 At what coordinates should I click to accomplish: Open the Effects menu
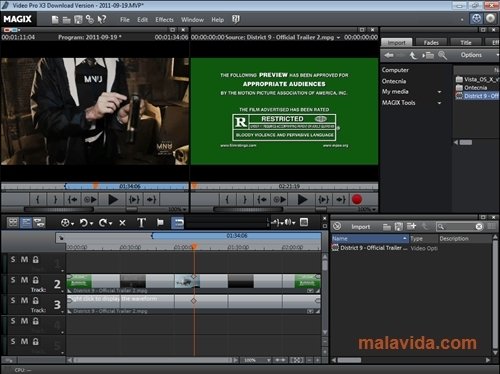coord(164,20)
